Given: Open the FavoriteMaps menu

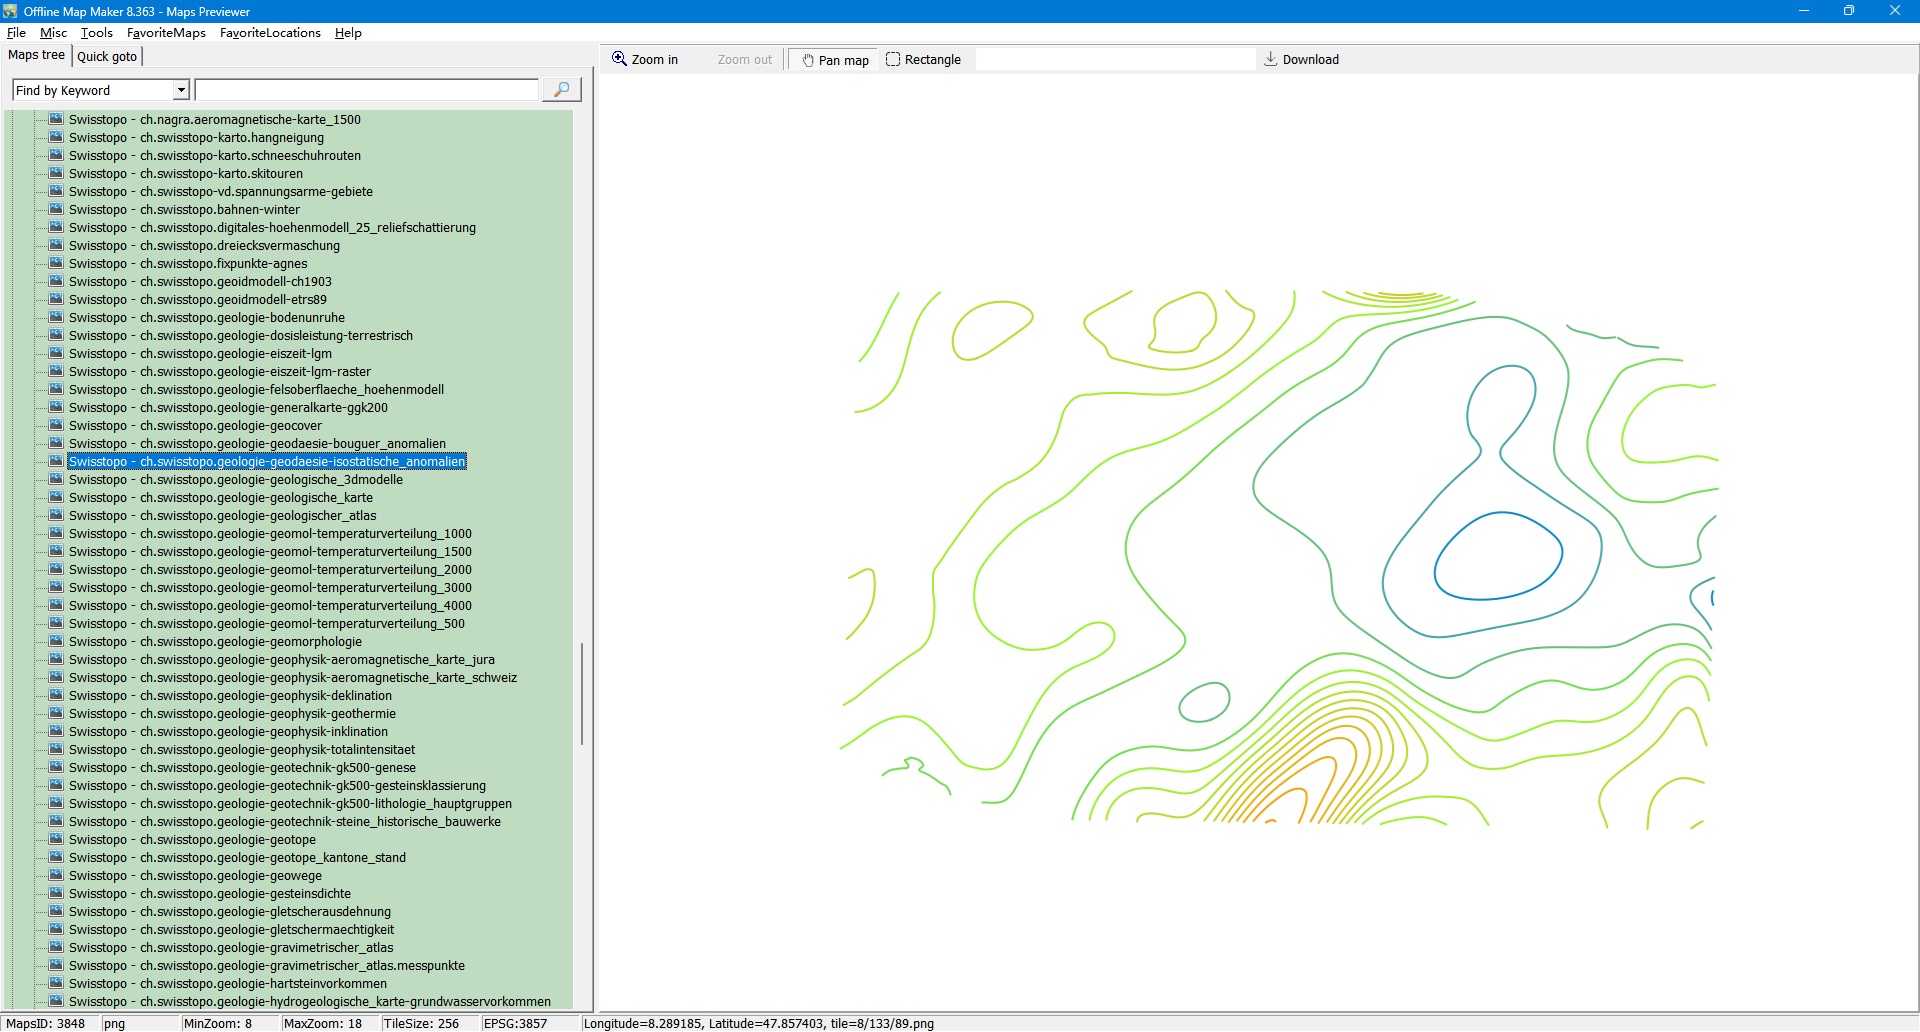Looking at the screenshot, I should (x=166, y=33).
